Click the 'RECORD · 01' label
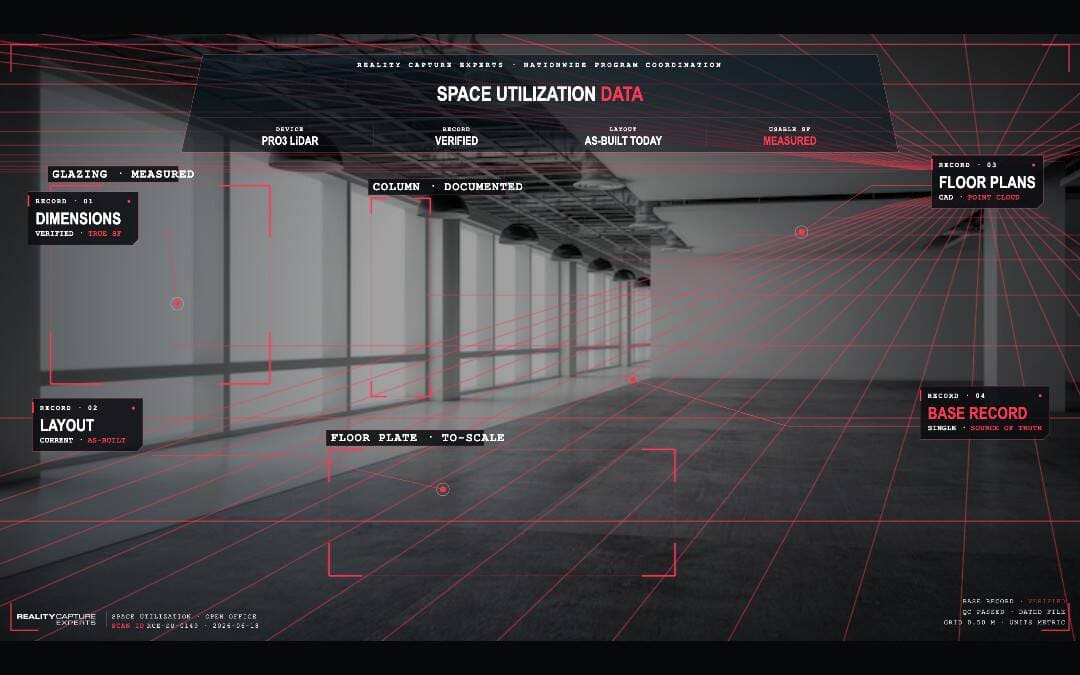Screen dimensions: 1080x675 point(64,201)
